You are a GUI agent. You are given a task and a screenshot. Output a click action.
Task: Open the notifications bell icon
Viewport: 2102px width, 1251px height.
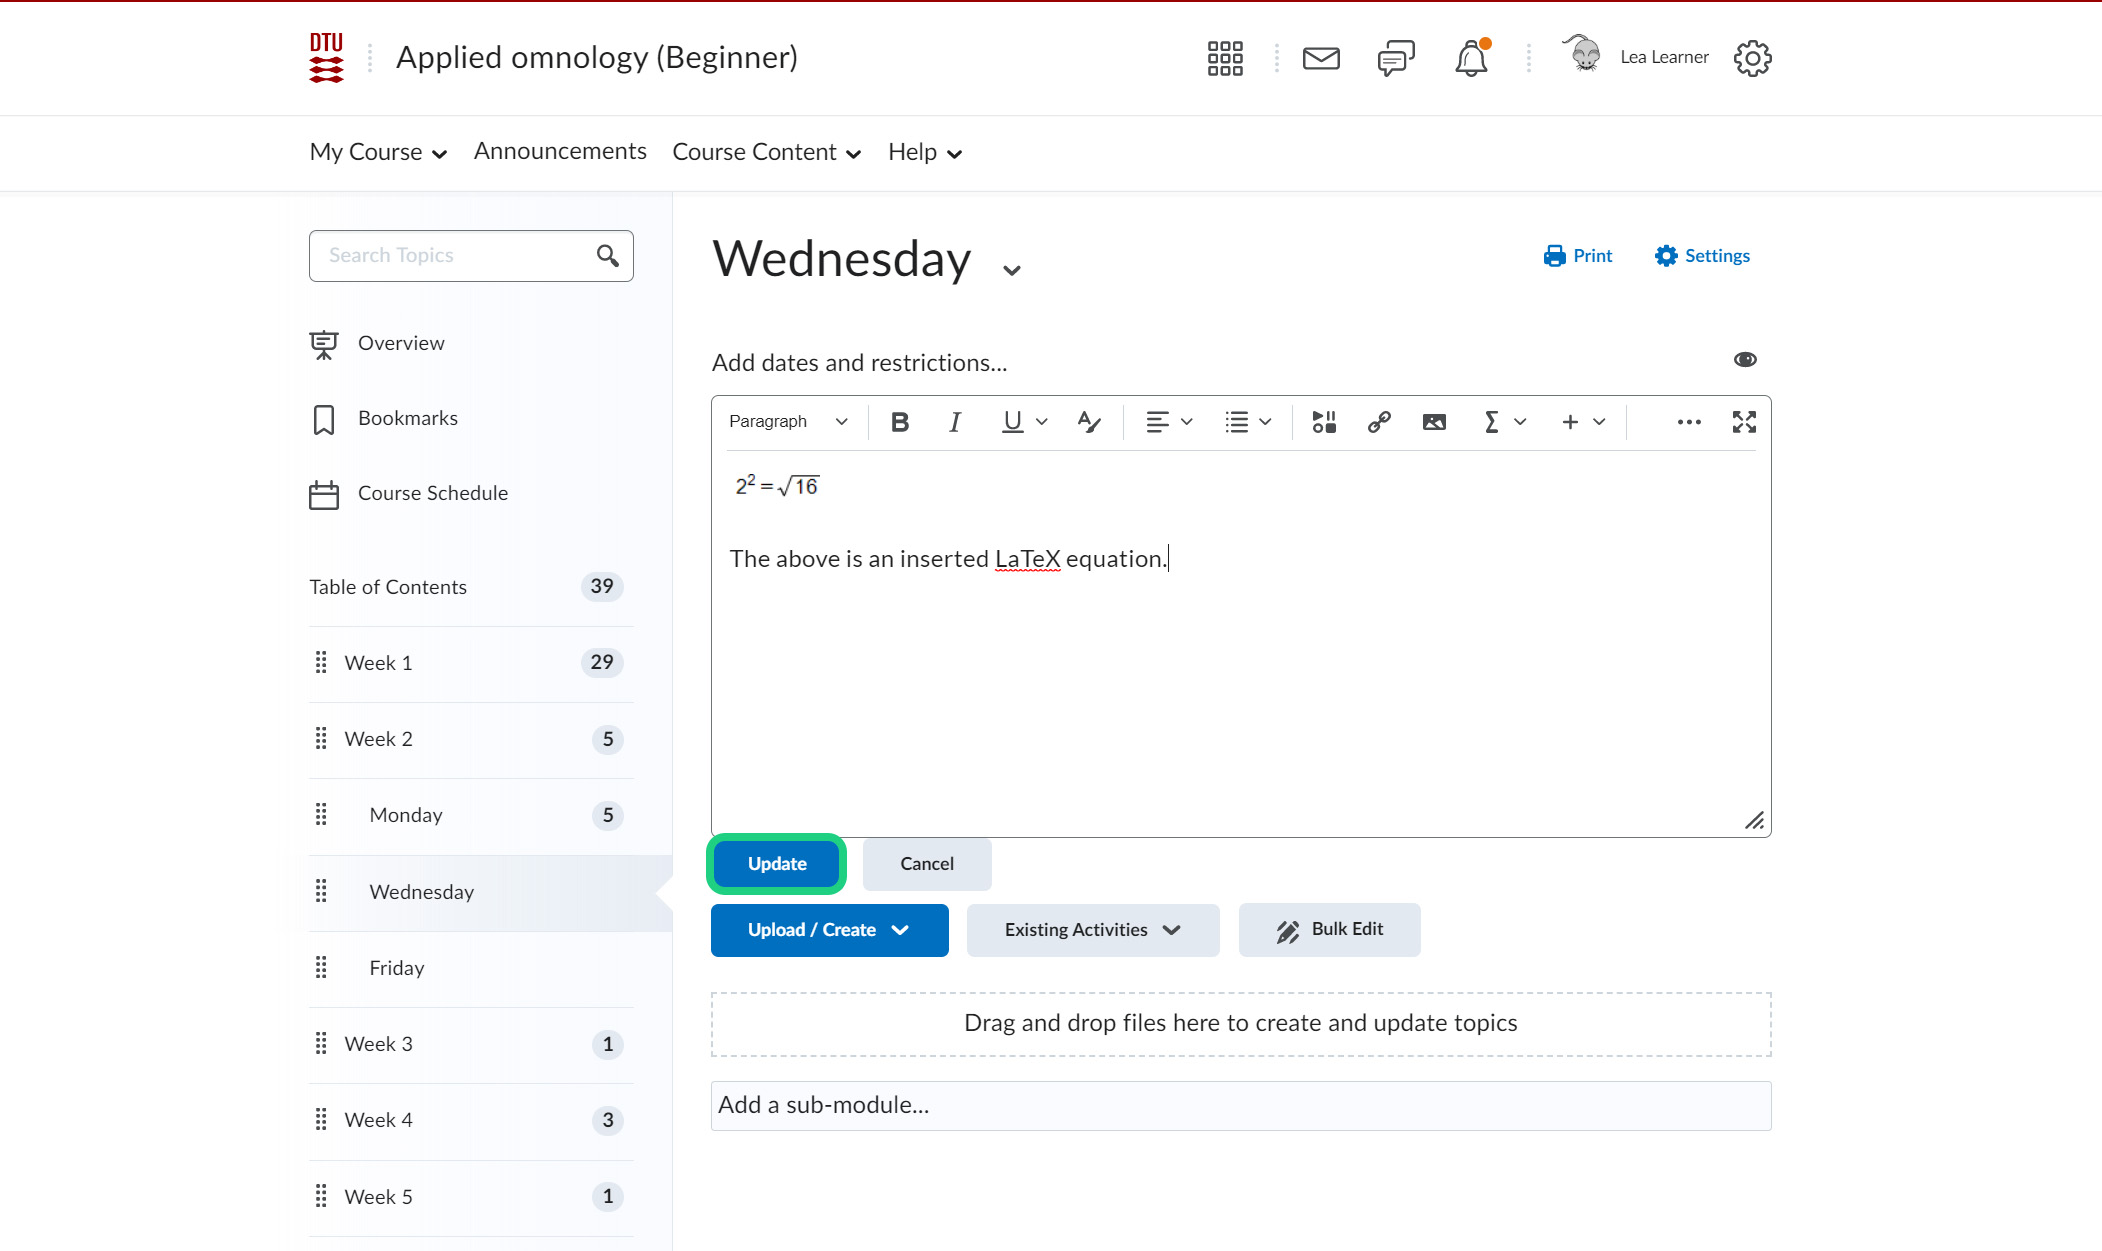pos(1471,58)
